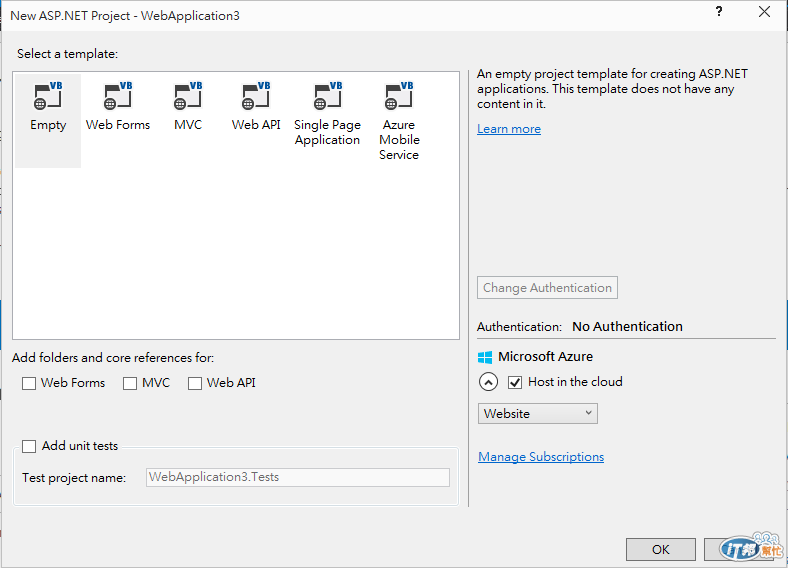Click 'Add folders and core references for:' label

point(113,358)
